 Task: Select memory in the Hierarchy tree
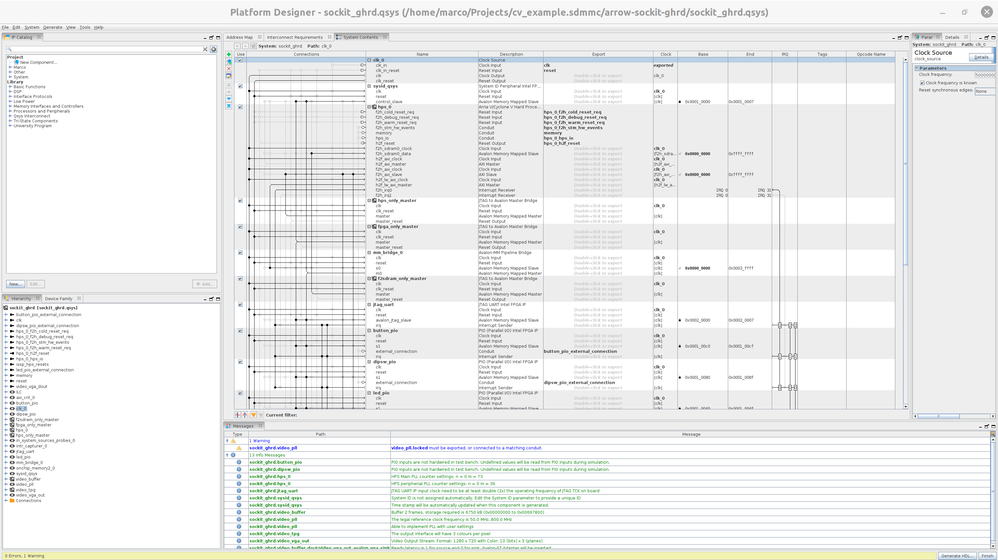coord(22,376)
